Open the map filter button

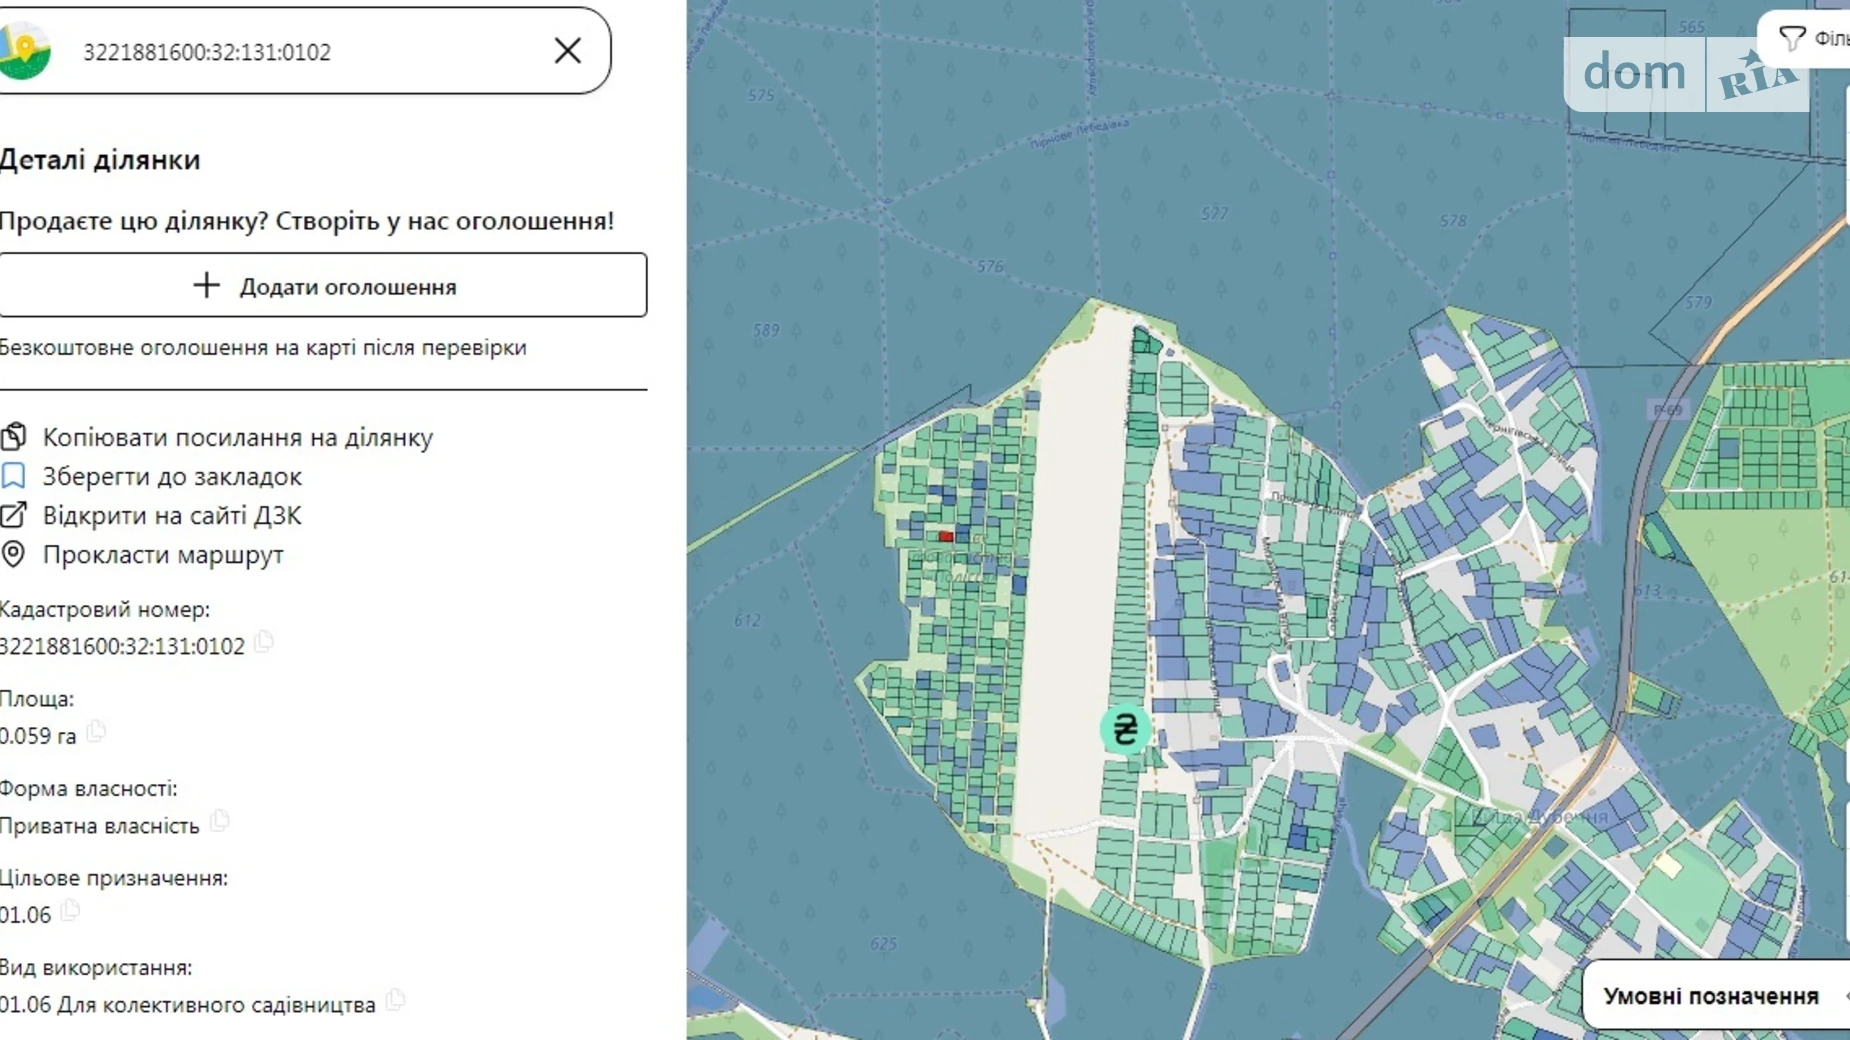pyautogui.click(x=1805, y=39)
